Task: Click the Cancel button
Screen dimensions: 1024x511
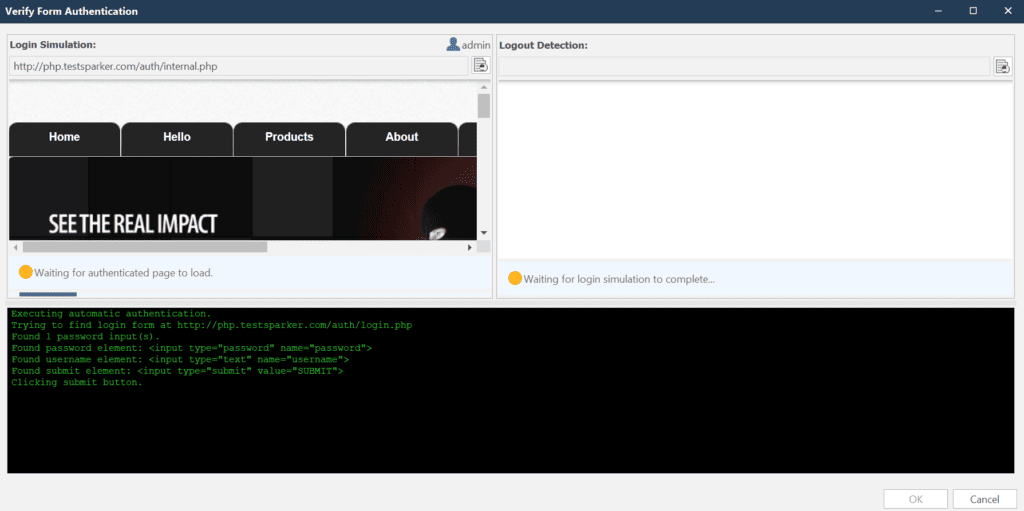Action: click(x=984, y=499)
